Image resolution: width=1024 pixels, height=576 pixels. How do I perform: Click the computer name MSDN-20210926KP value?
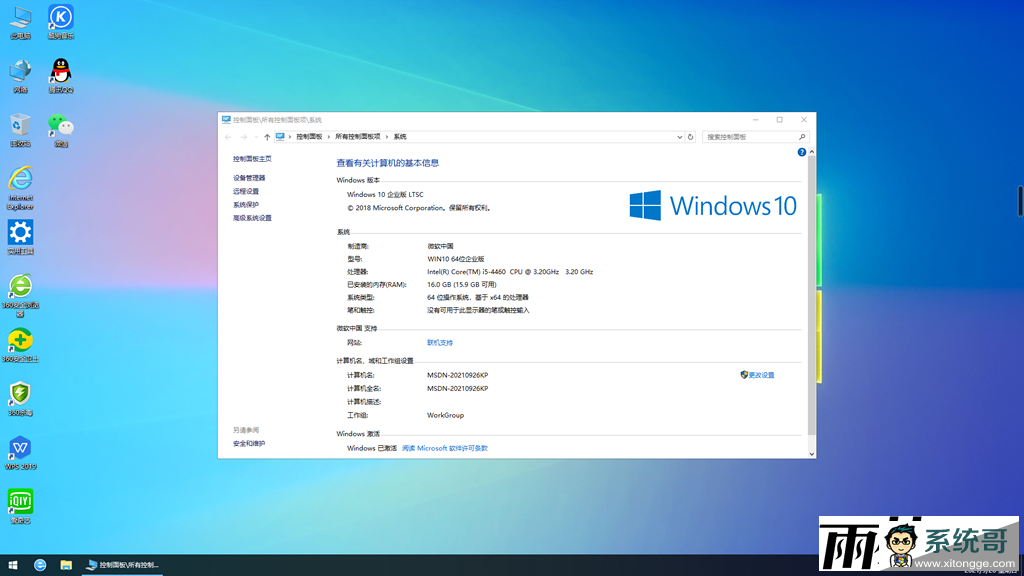point(457,375)
